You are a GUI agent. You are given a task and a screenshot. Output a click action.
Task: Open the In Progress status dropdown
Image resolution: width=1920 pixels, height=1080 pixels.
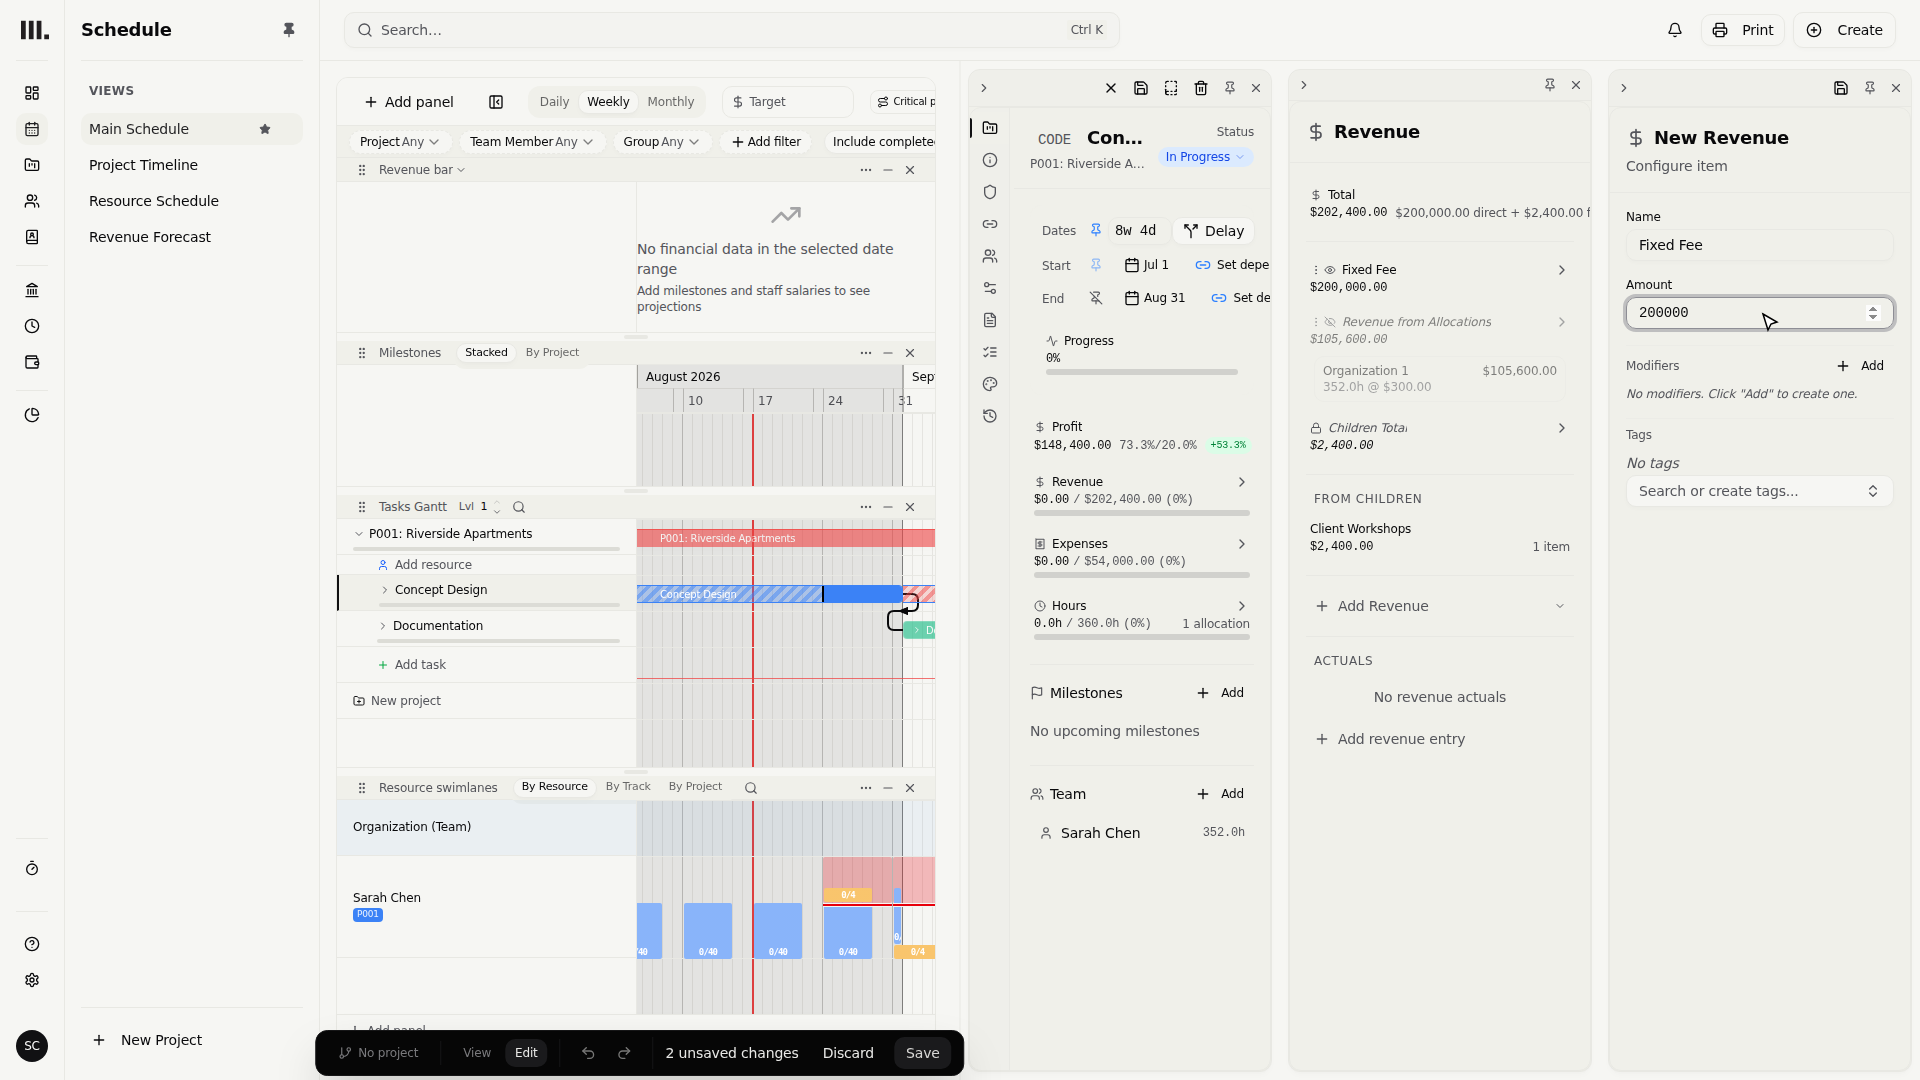point(1205,157)
